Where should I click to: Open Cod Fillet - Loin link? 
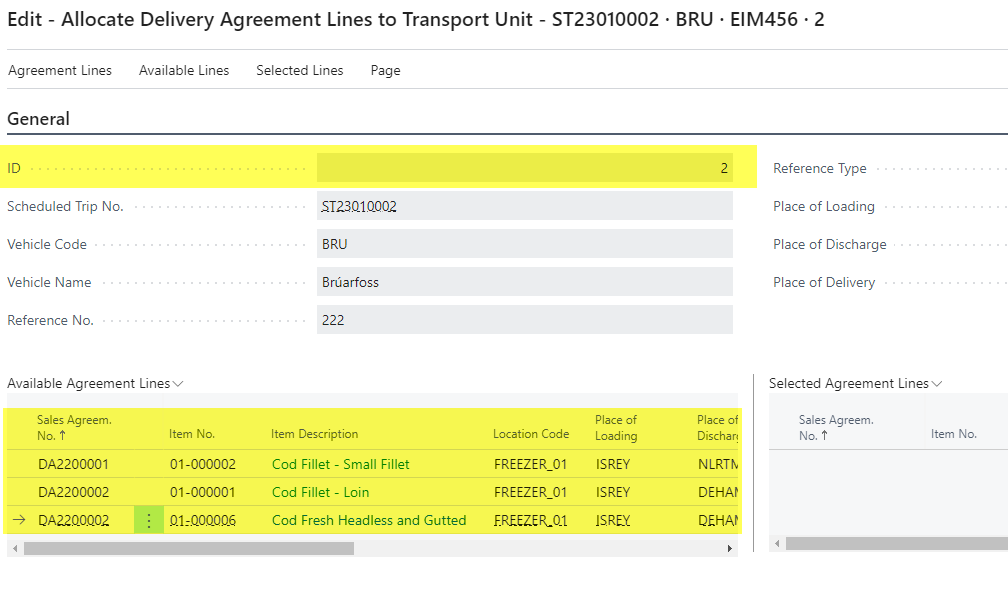tap(320, 492)
